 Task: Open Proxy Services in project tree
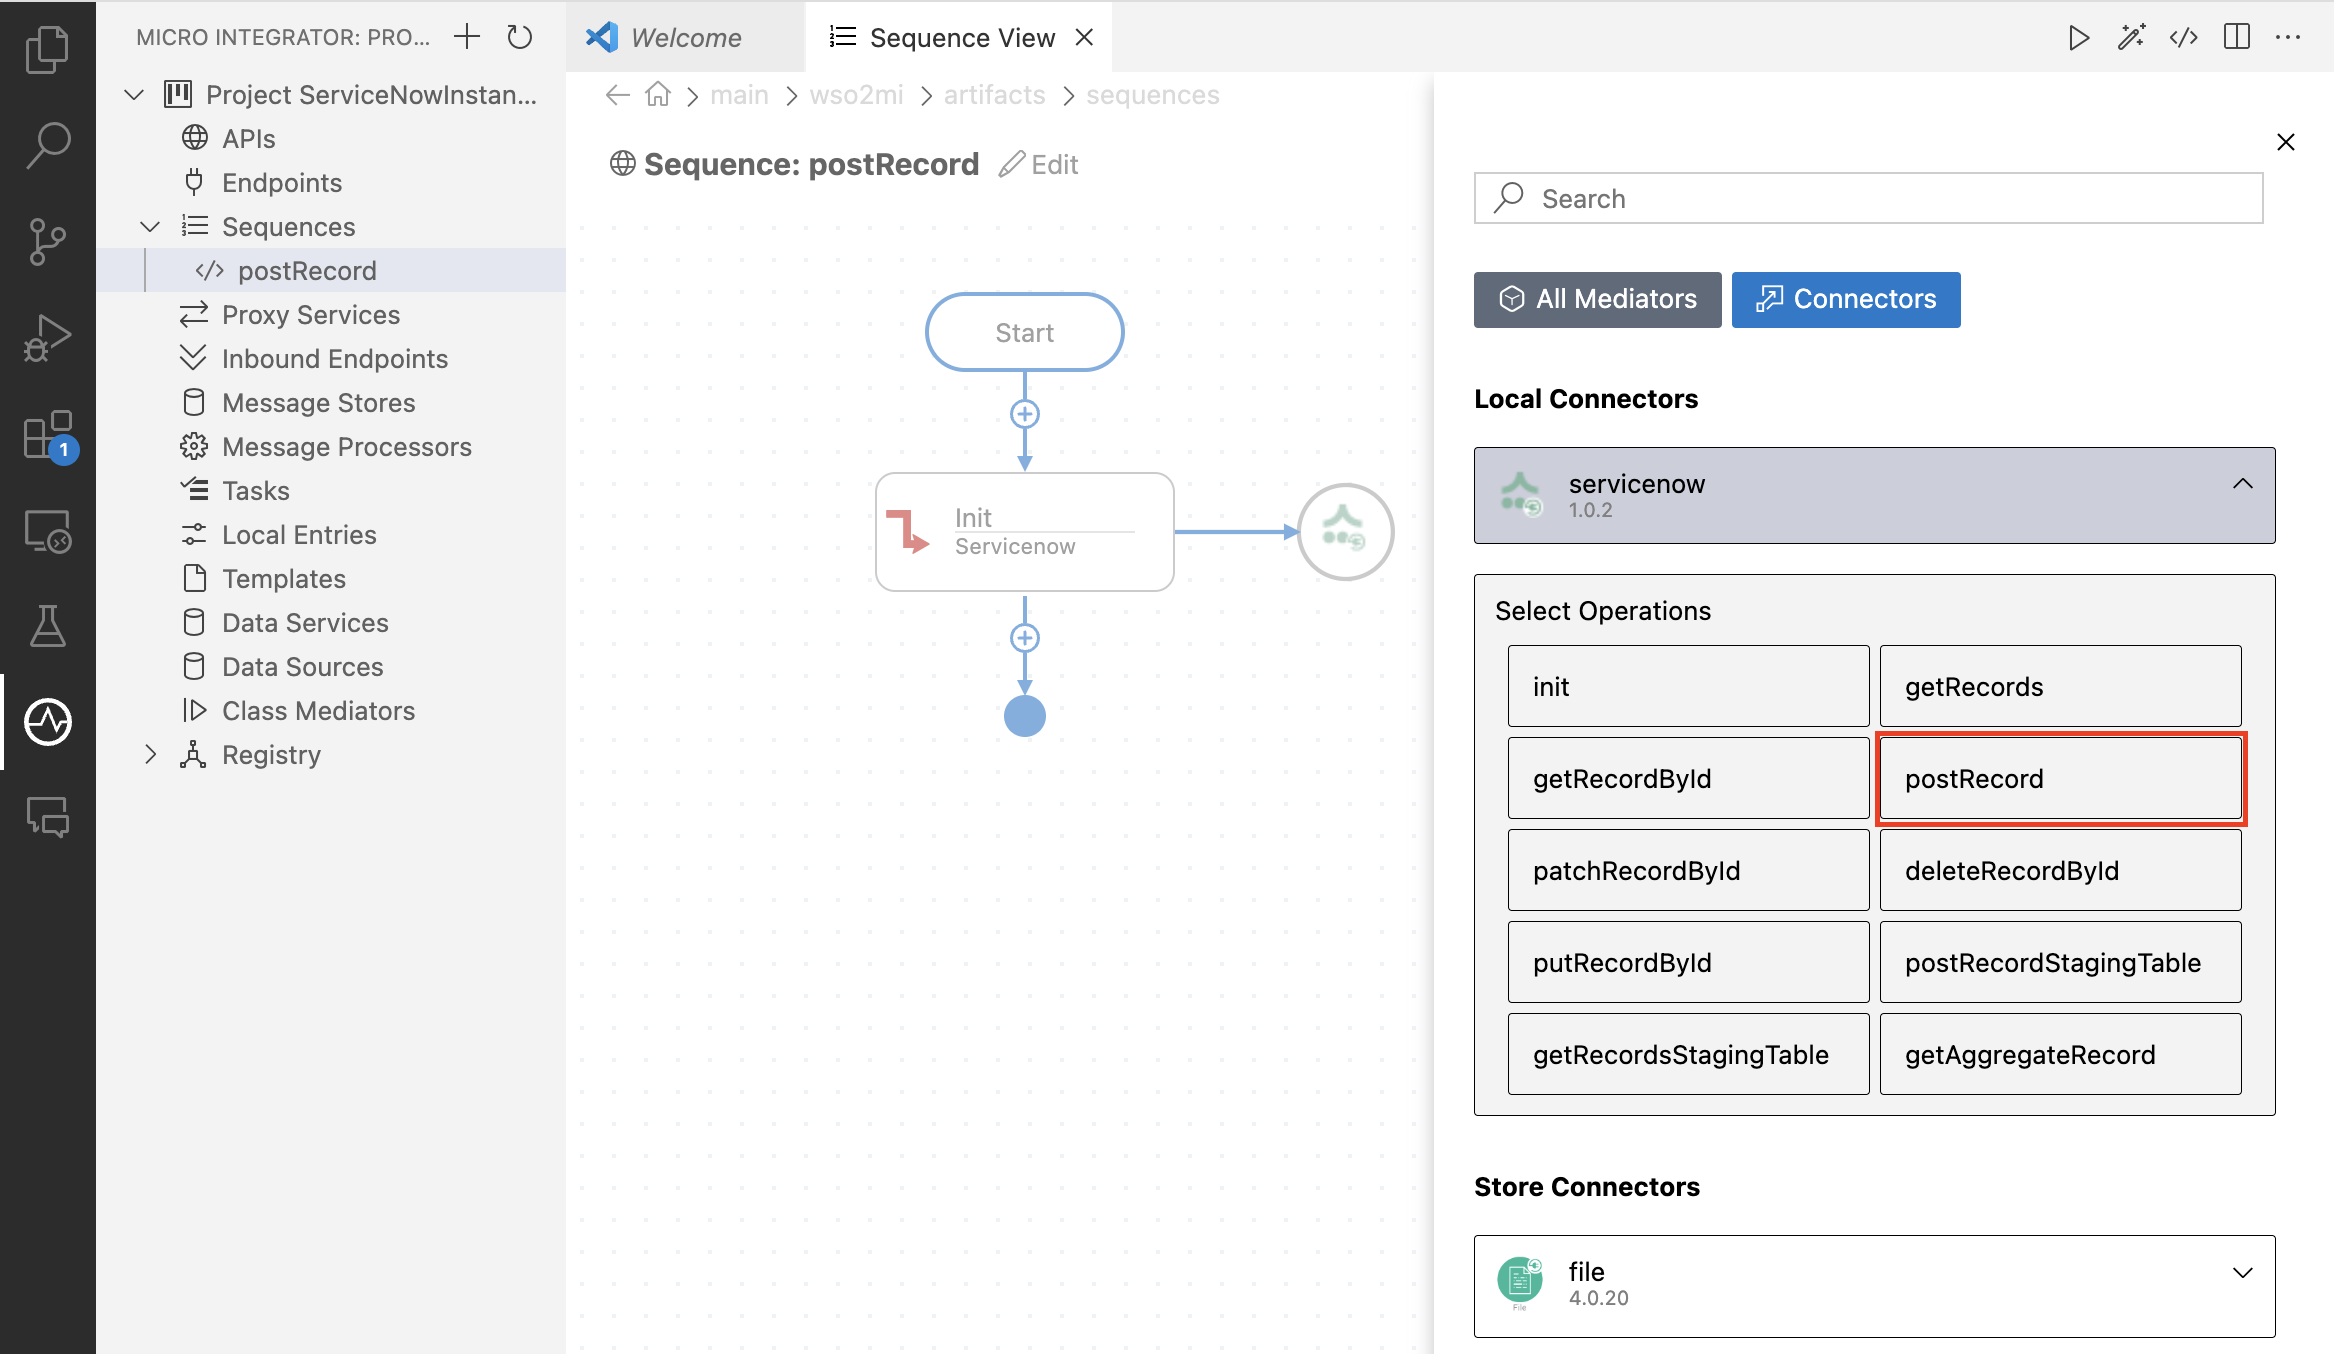click(330, 315)
